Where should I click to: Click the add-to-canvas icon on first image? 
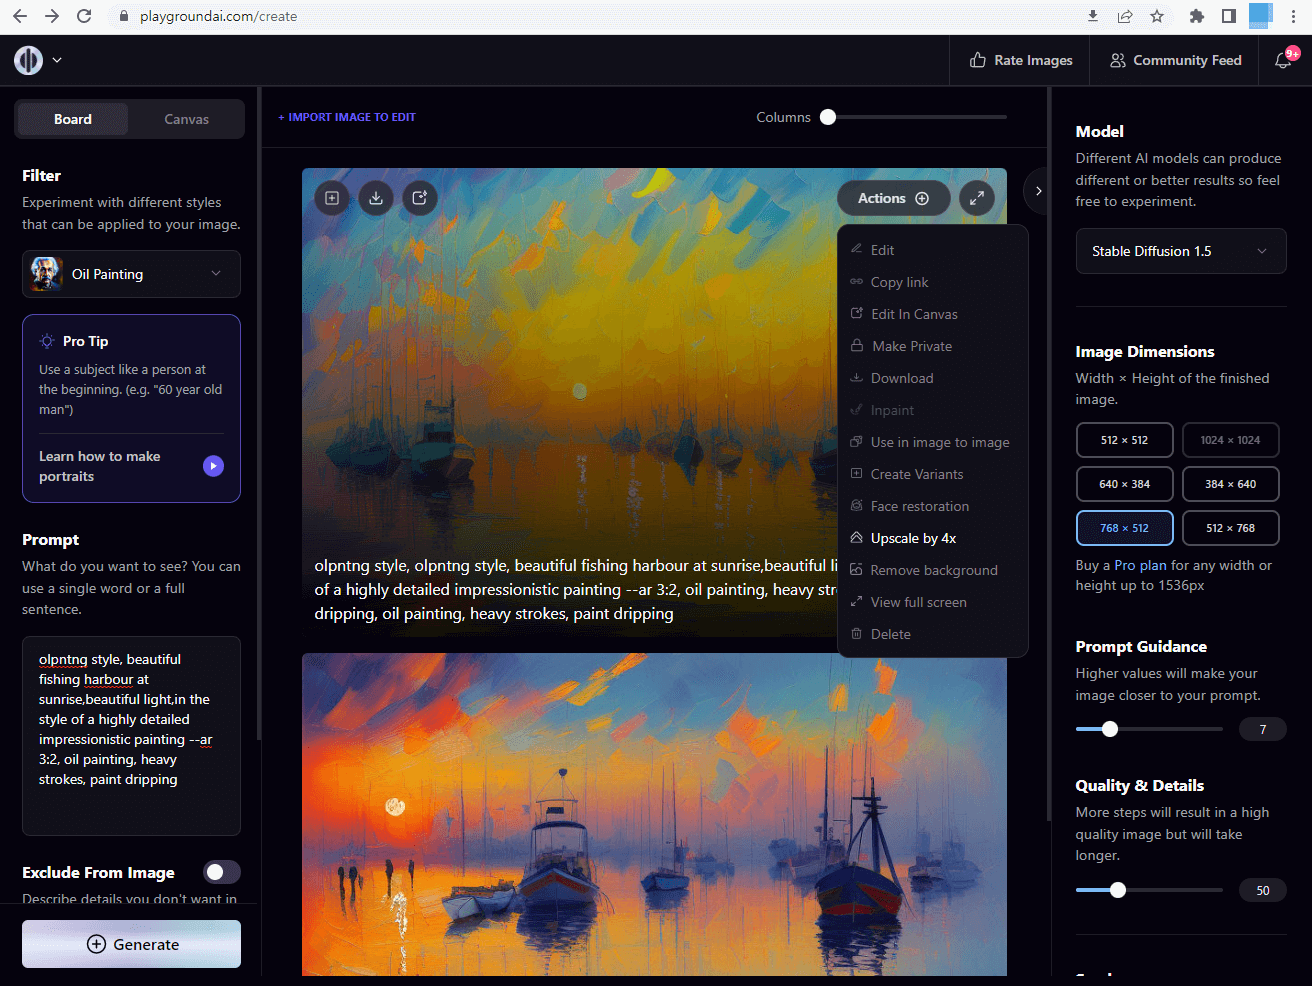[x=332, y=198]
